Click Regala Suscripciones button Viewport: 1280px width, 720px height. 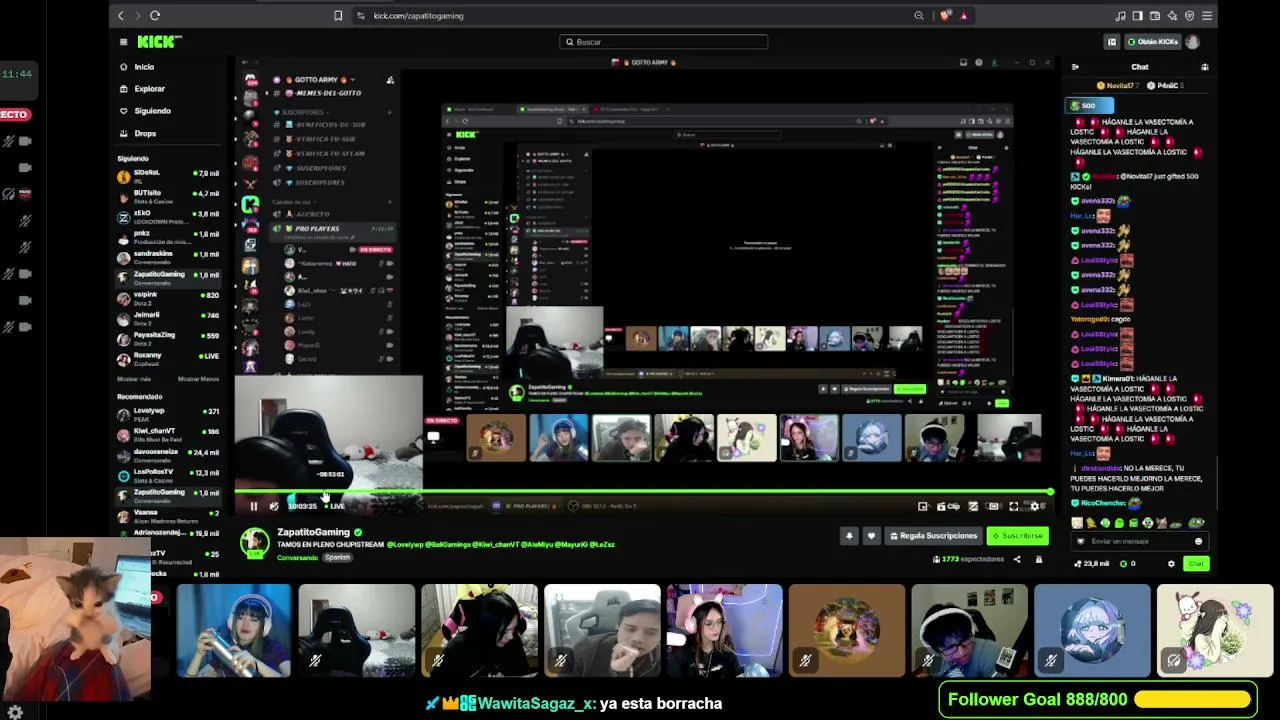coord(933,536)
